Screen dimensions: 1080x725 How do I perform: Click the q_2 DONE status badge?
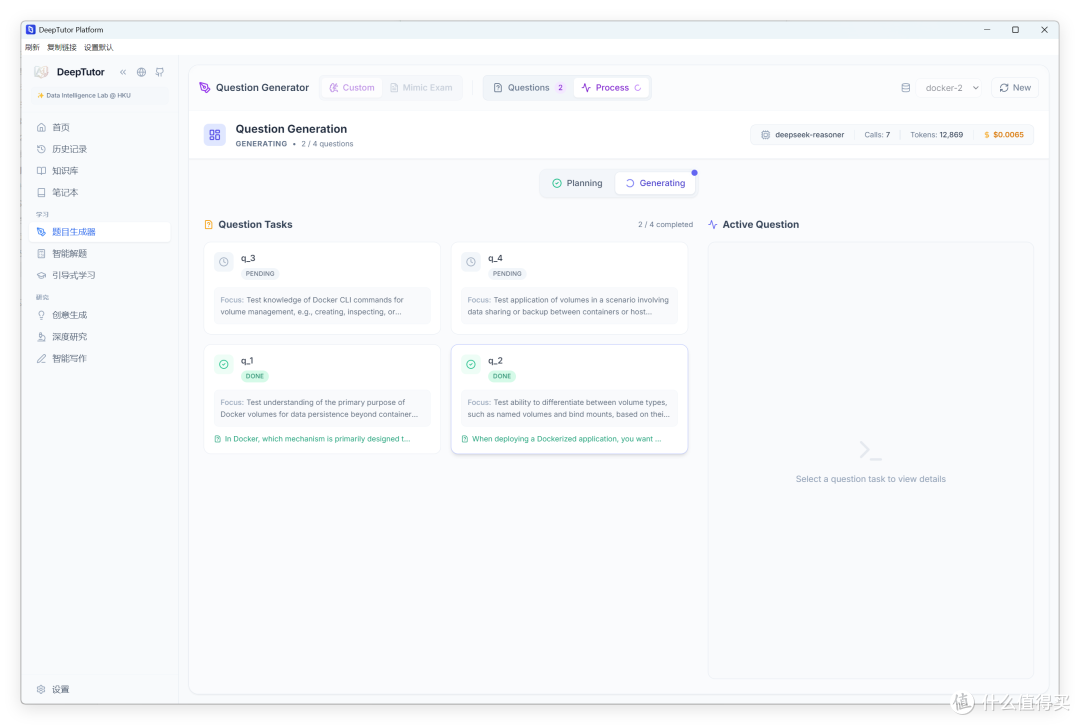coord(502,376)
